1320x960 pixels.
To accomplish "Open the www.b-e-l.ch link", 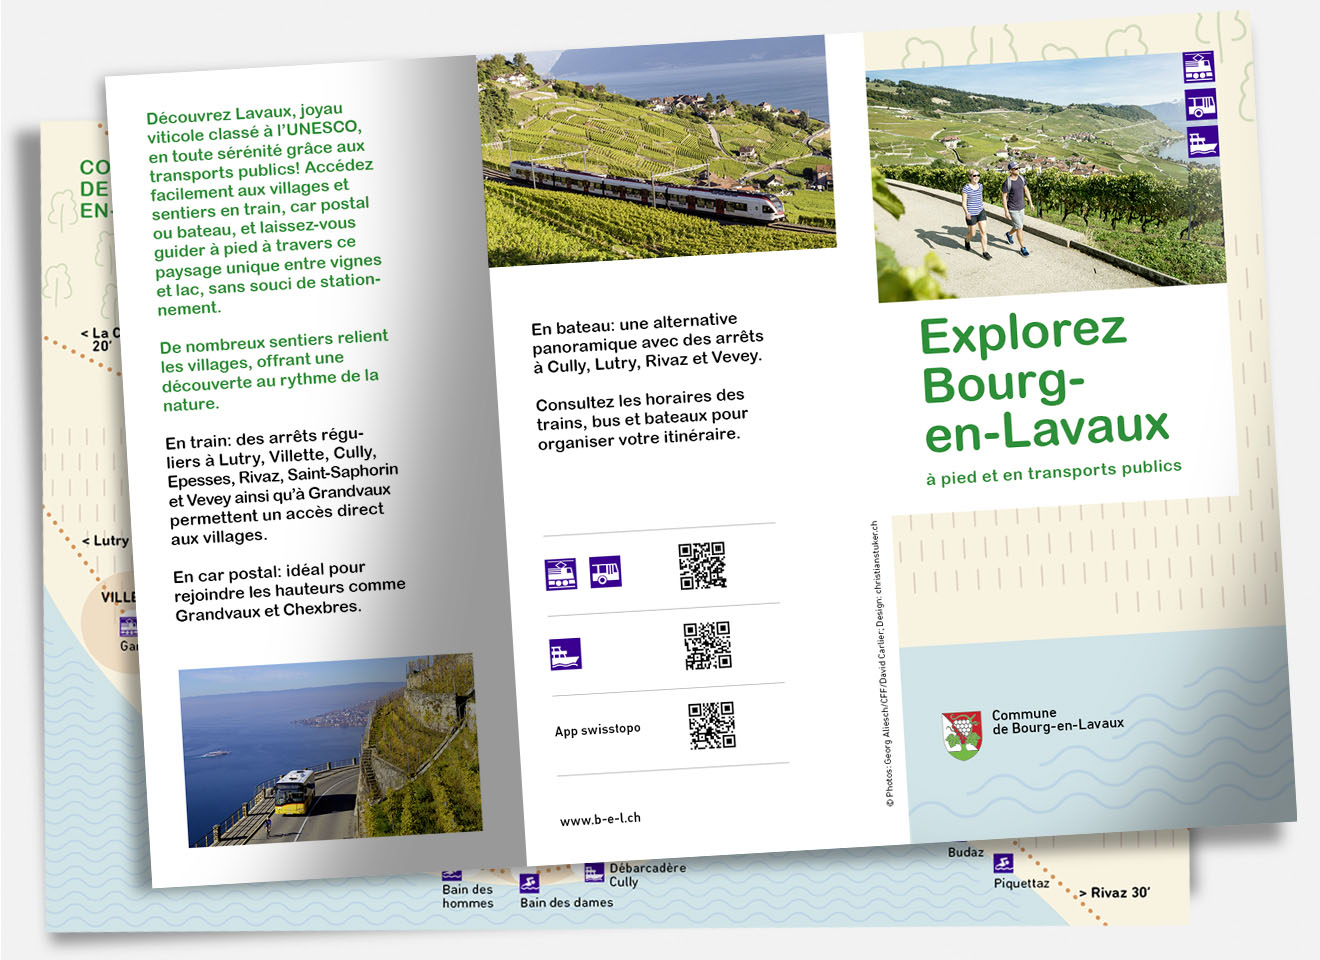I will coord(600,819).
